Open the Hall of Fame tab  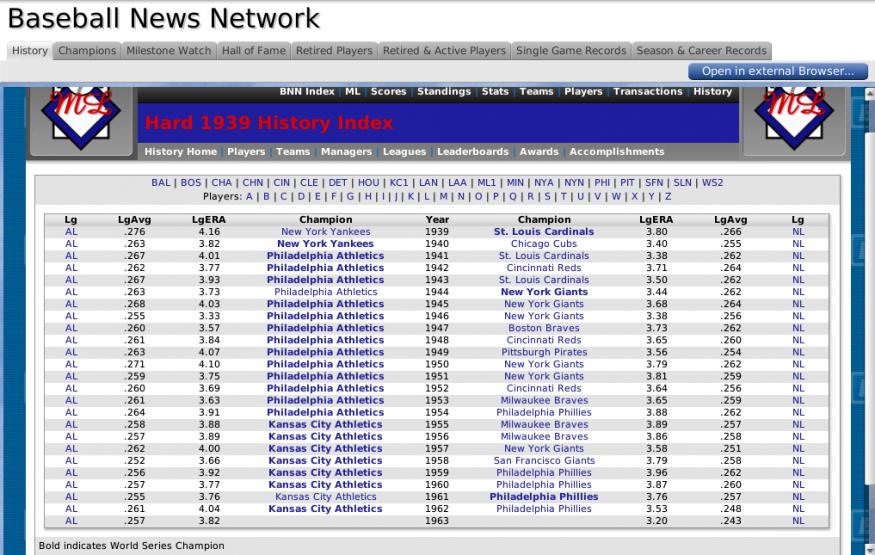tap(254, 51)
